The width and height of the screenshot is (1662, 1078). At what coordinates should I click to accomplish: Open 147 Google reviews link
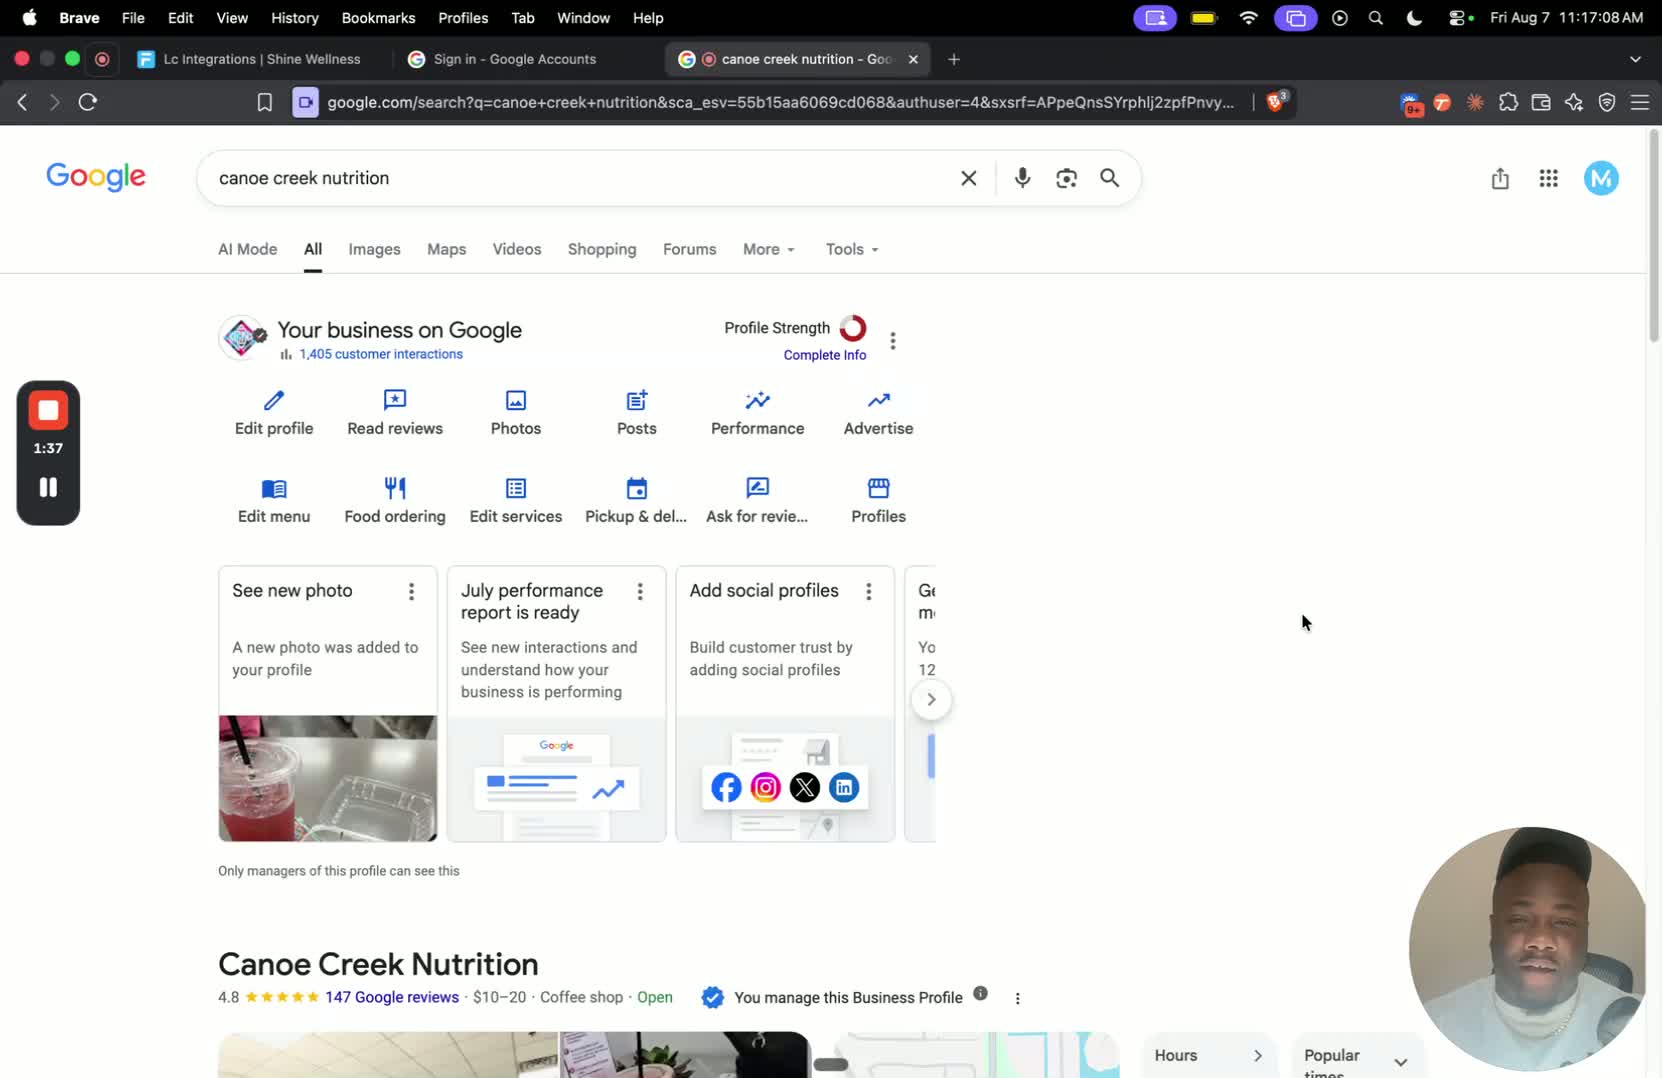pyautogui.click(x=392, y=997)
